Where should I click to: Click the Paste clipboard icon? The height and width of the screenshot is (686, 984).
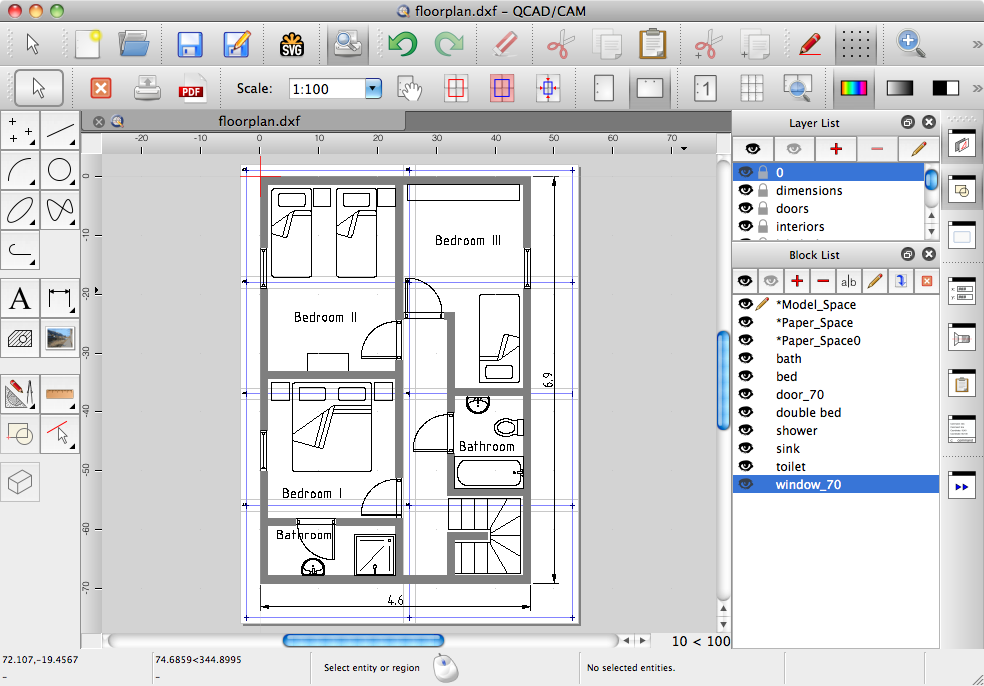653,44
